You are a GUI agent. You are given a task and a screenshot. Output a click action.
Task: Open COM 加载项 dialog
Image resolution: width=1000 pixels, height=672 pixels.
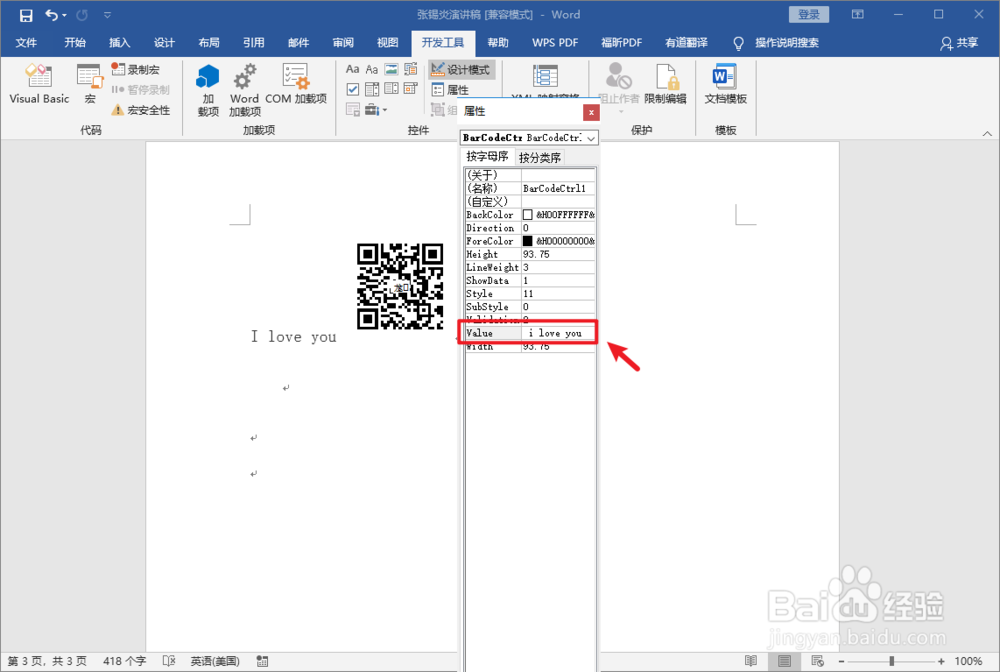coord(296,84)
